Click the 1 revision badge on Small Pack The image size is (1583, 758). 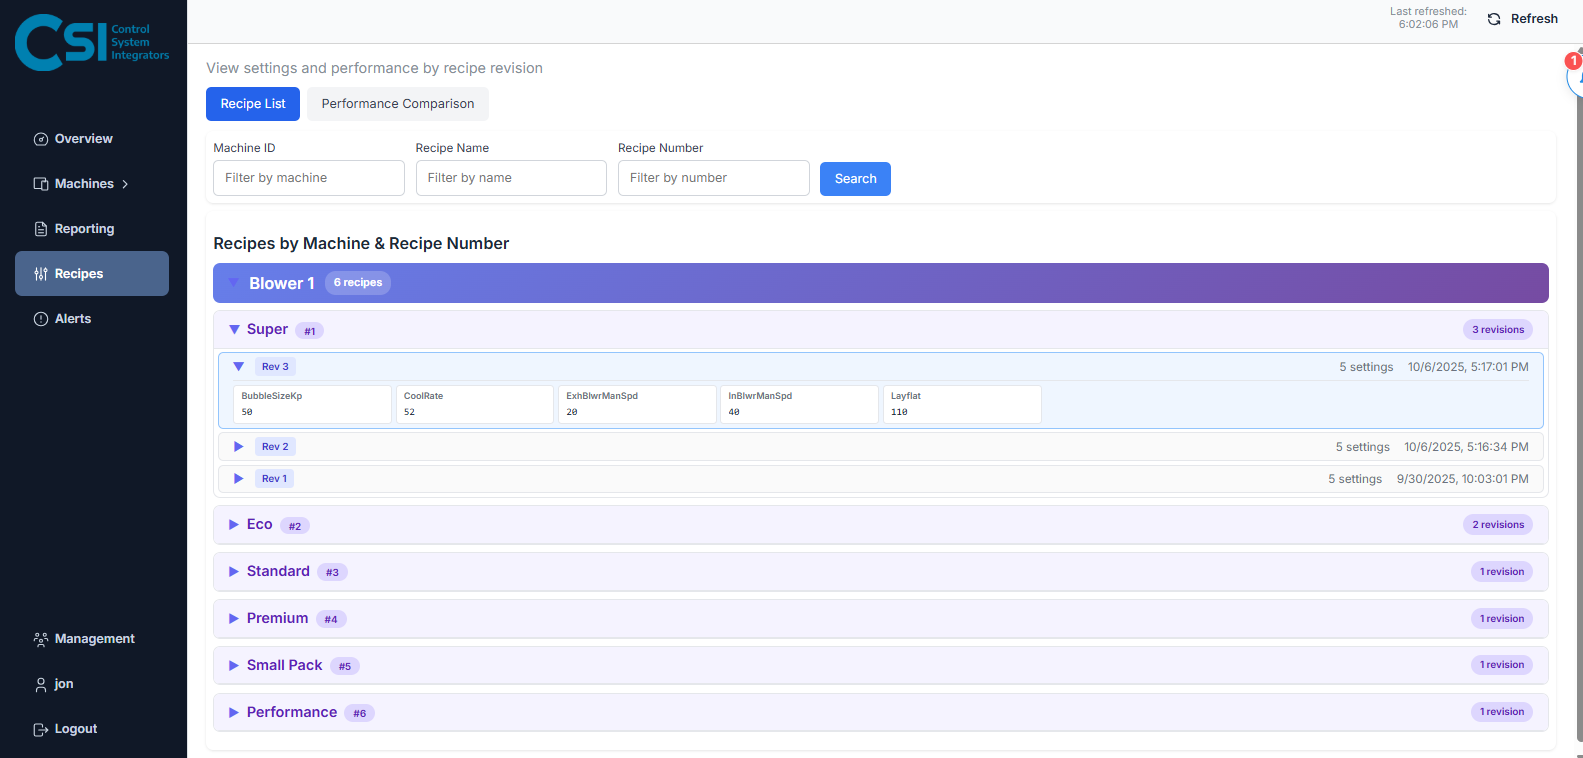1502,665
